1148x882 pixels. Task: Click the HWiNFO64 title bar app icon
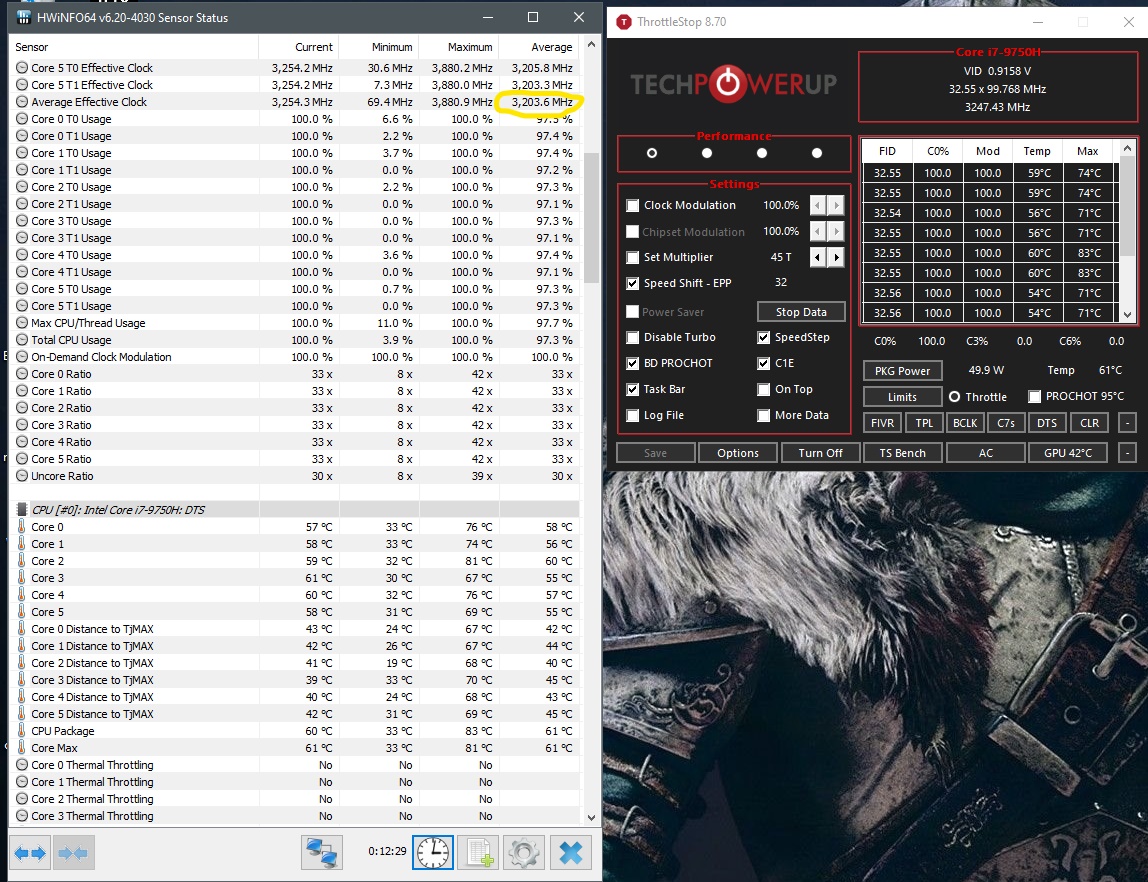tap(23, 18)
